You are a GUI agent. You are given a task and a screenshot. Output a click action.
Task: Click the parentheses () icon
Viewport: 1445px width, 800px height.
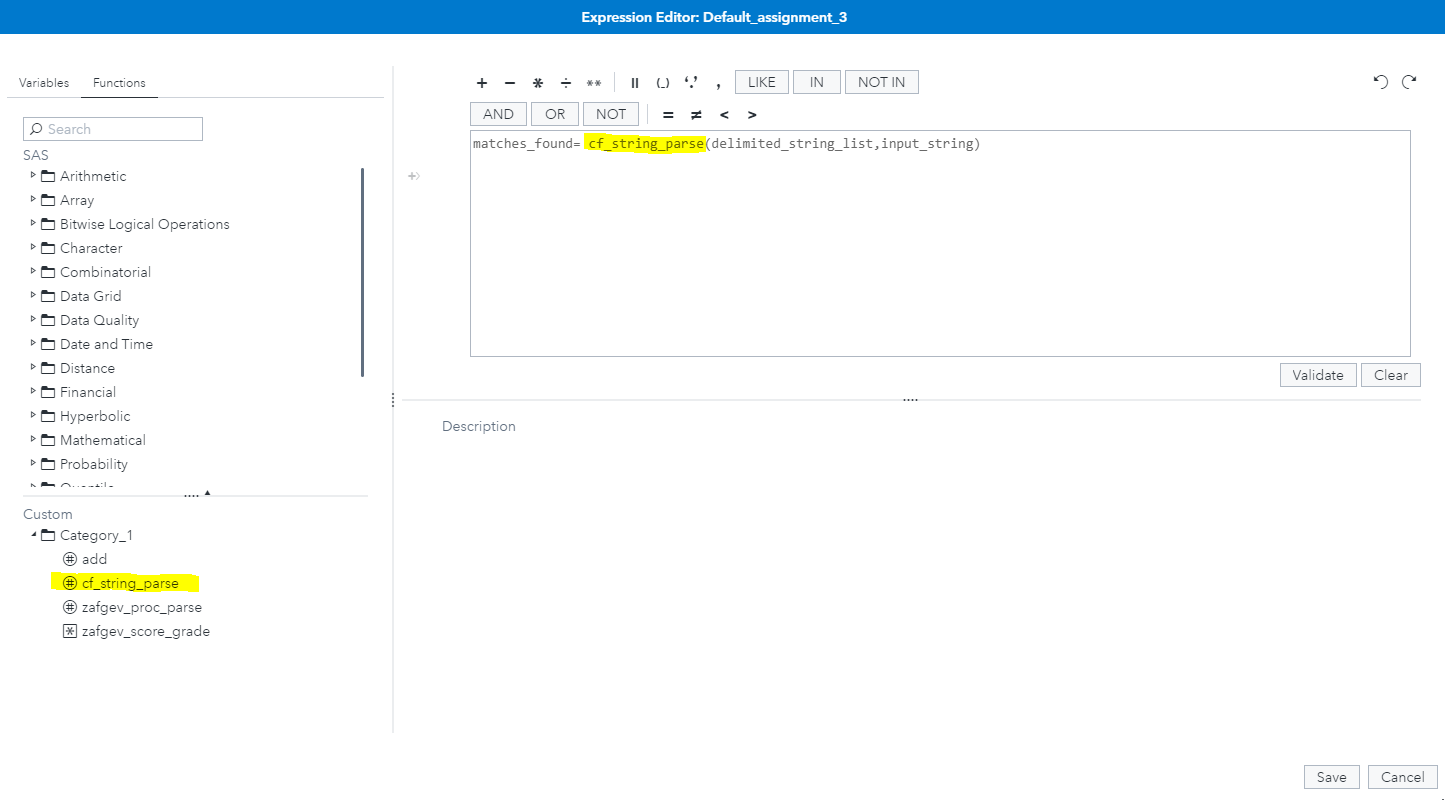point(662,83)
